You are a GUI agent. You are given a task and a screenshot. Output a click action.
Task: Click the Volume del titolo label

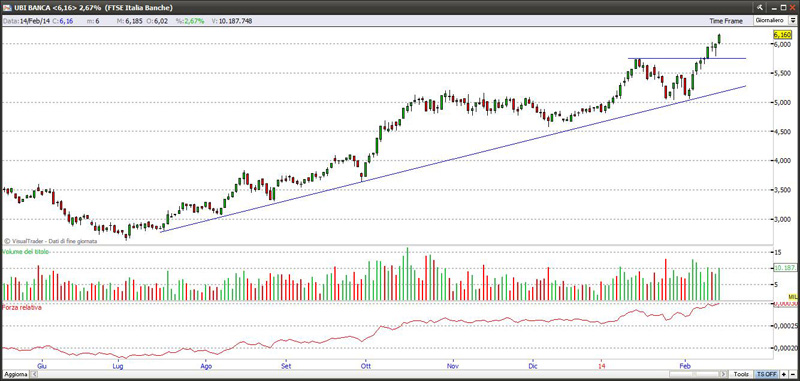26,251
